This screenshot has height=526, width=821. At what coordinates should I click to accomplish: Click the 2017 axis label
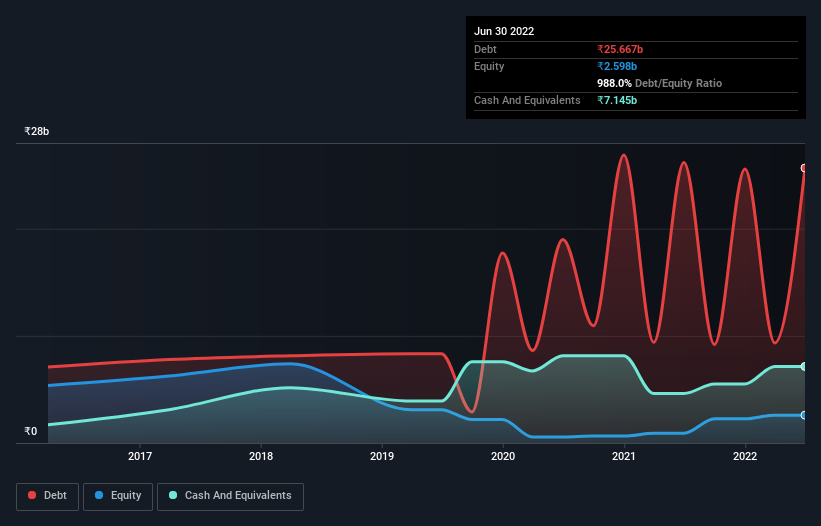(x=140, y=456)
